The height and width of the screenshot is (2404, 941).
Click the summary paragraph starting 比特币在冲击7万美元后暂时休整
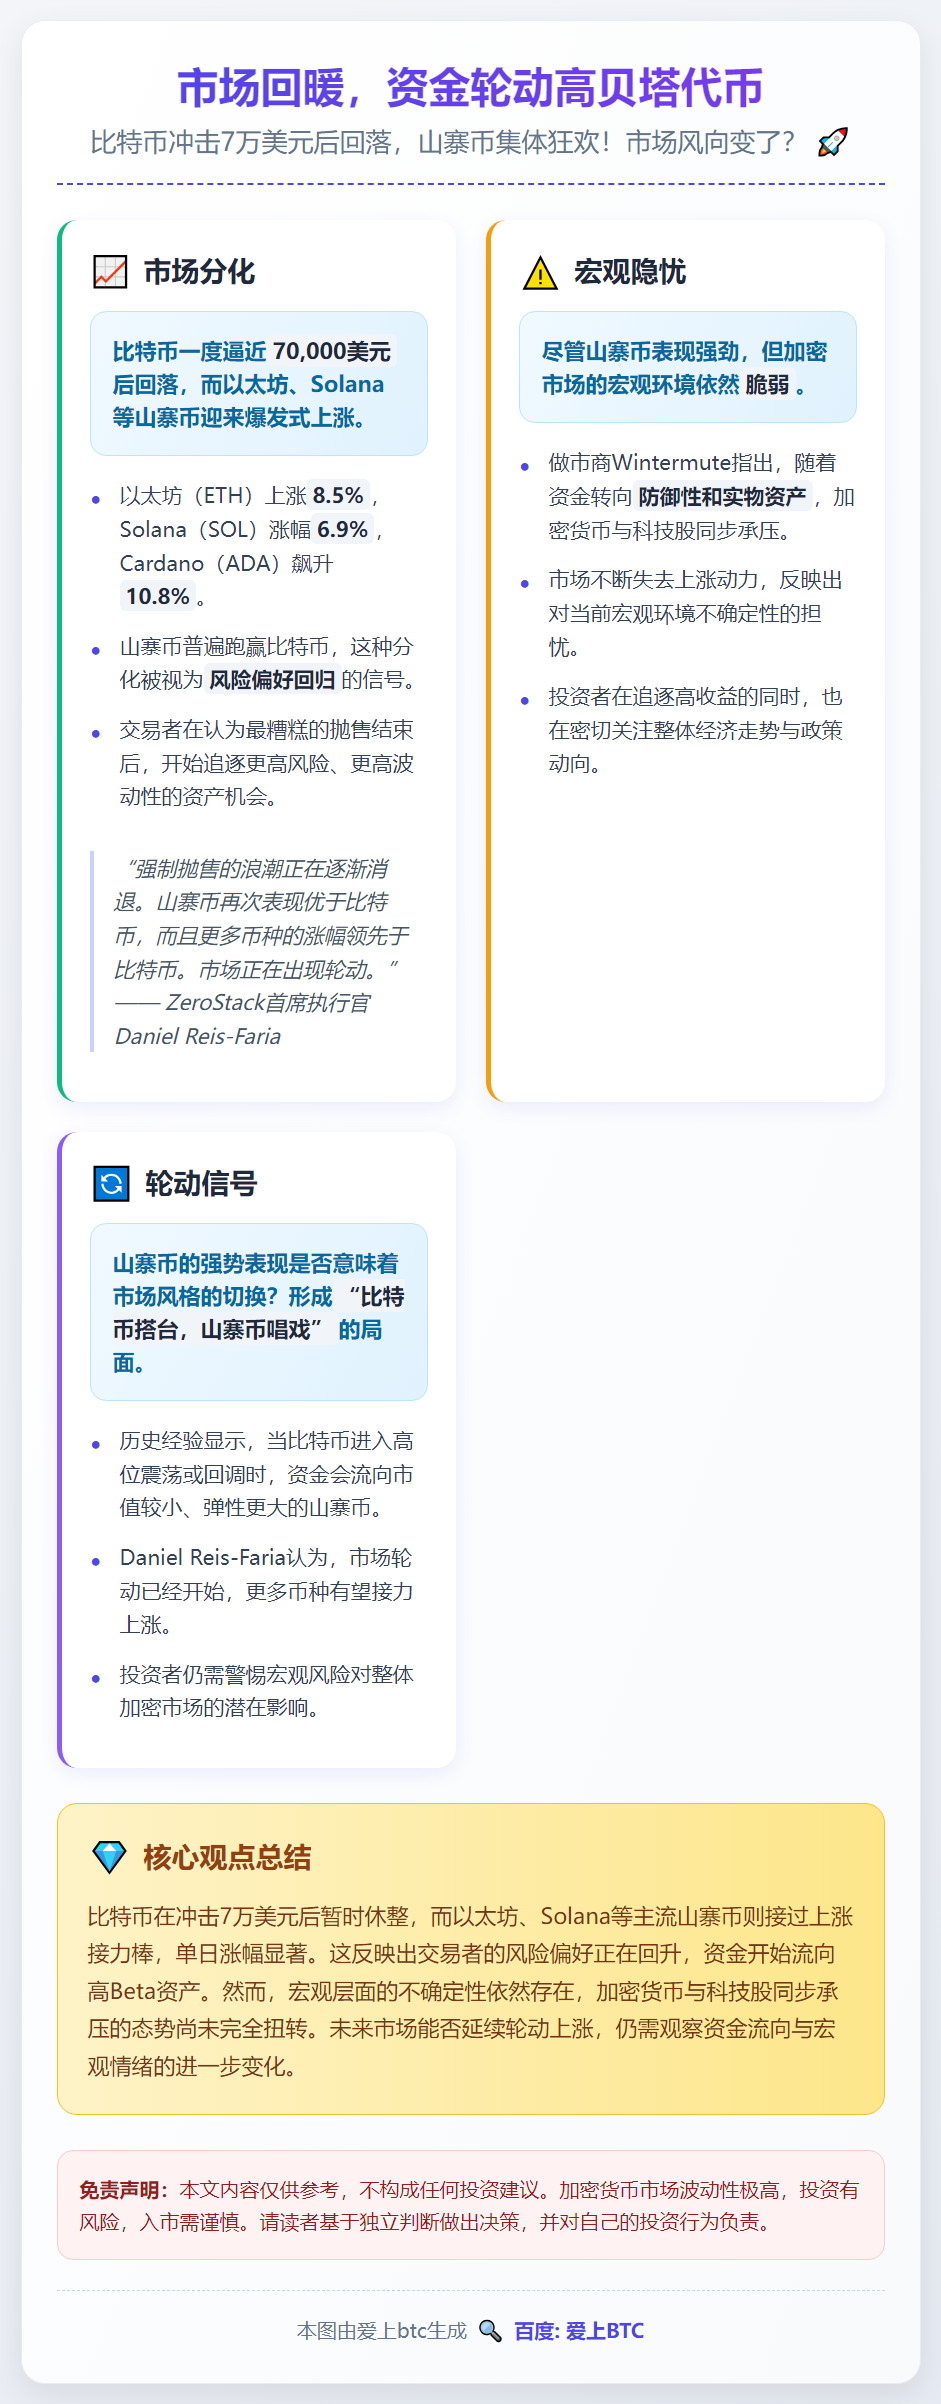[x=470, y=1991]
